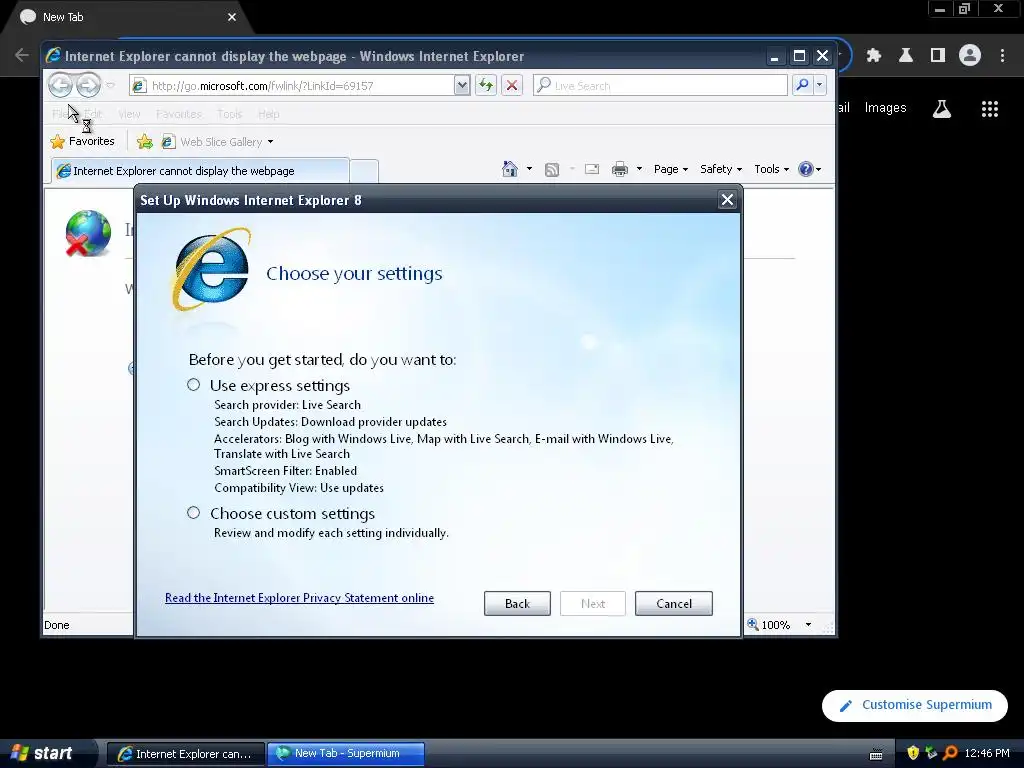This screenshot has height=768, width=1024.
Task: Open the recent pages dropdown arrow
Action: click(x=110, y=86)
